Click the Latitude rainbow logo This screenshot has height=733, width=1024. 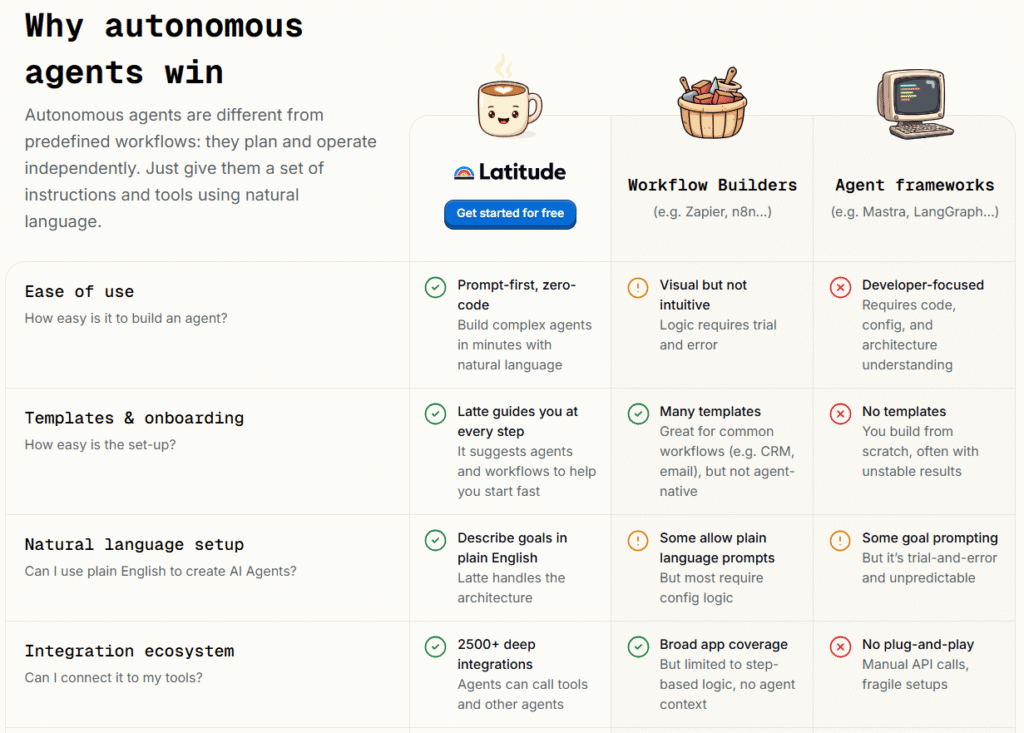(464, 172)
